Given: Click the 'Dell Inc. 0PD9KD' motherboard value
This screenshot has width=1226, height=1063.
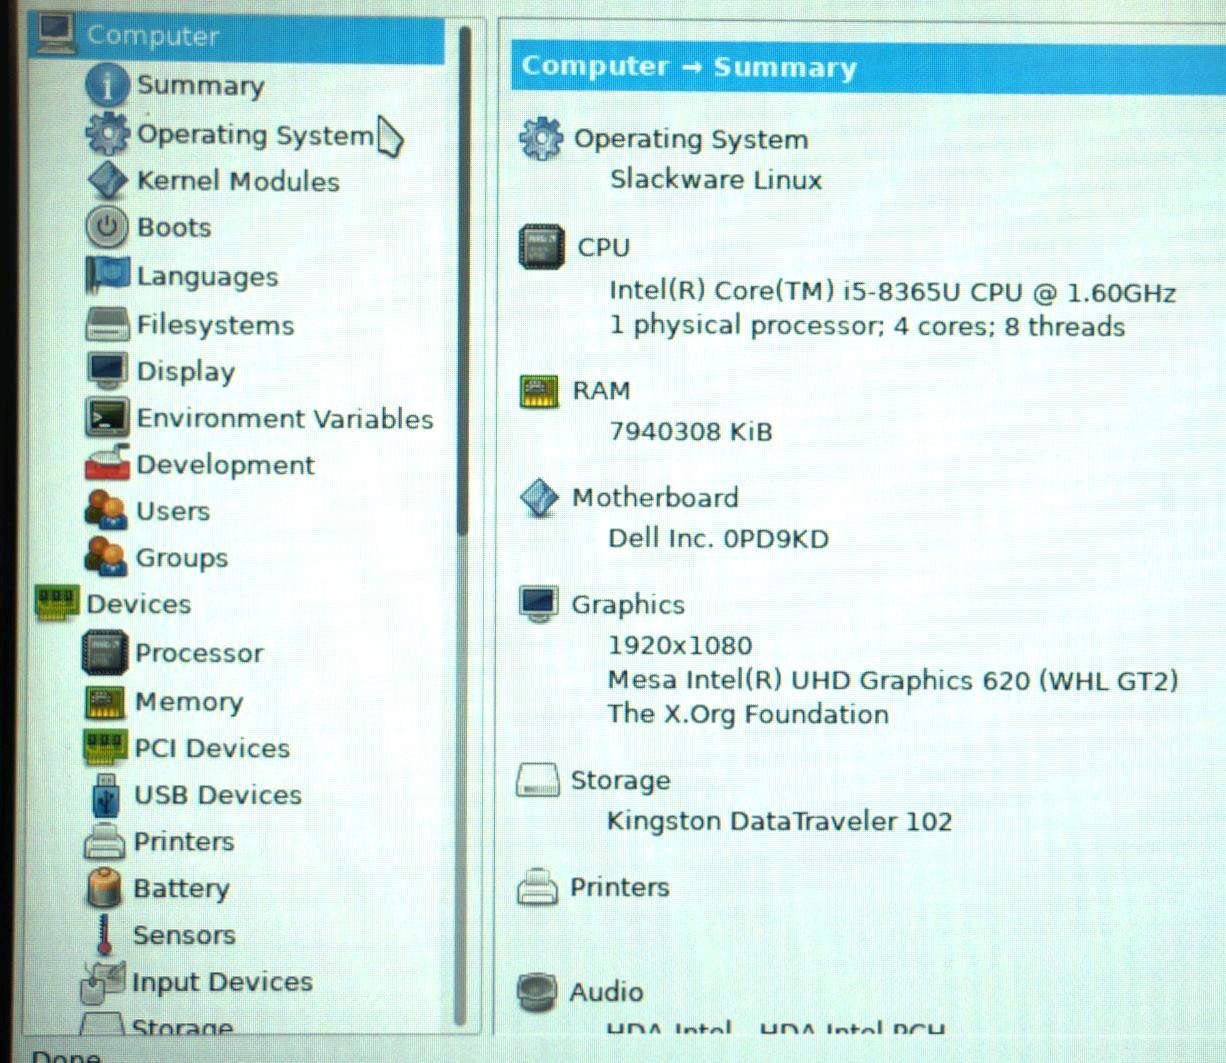Looking at the screenshot, I should tap(718, 539).
